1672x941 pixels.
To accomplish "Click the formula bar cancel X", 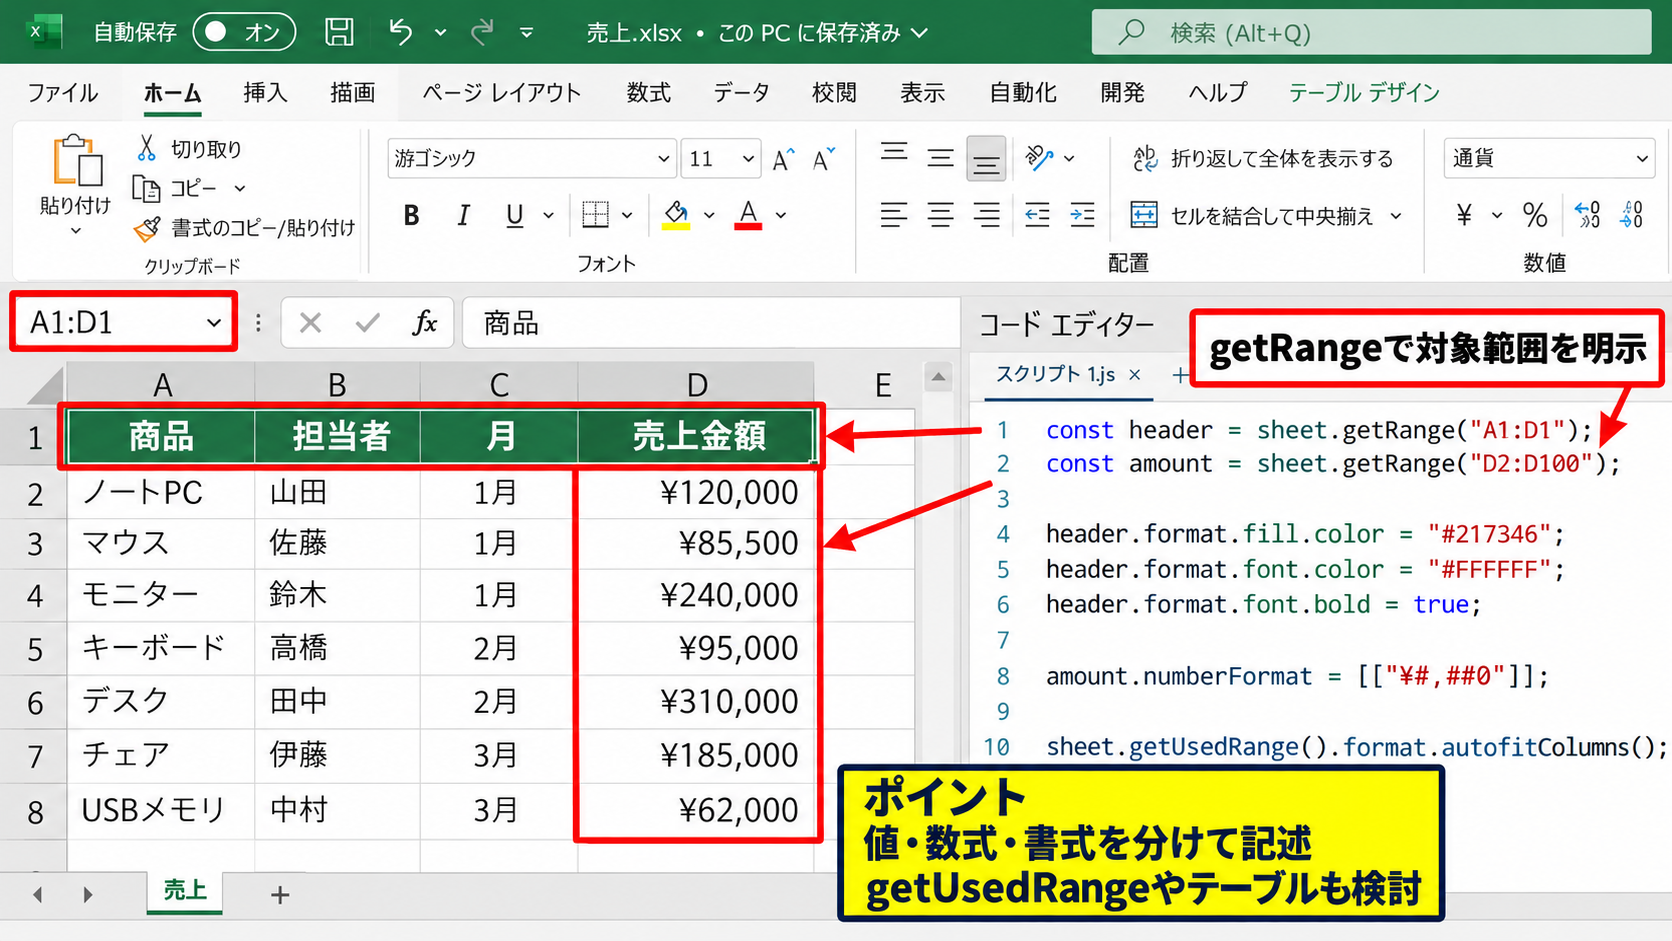I will 310,323.
